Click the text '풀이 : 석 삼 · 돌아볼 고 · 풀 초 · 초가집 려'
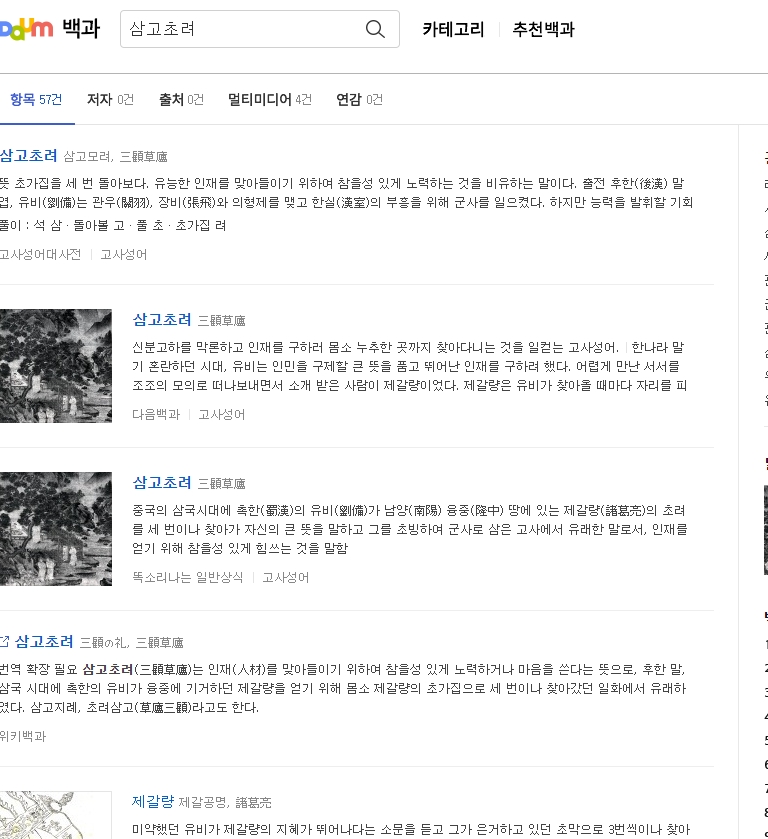 (x=112, y=225)
